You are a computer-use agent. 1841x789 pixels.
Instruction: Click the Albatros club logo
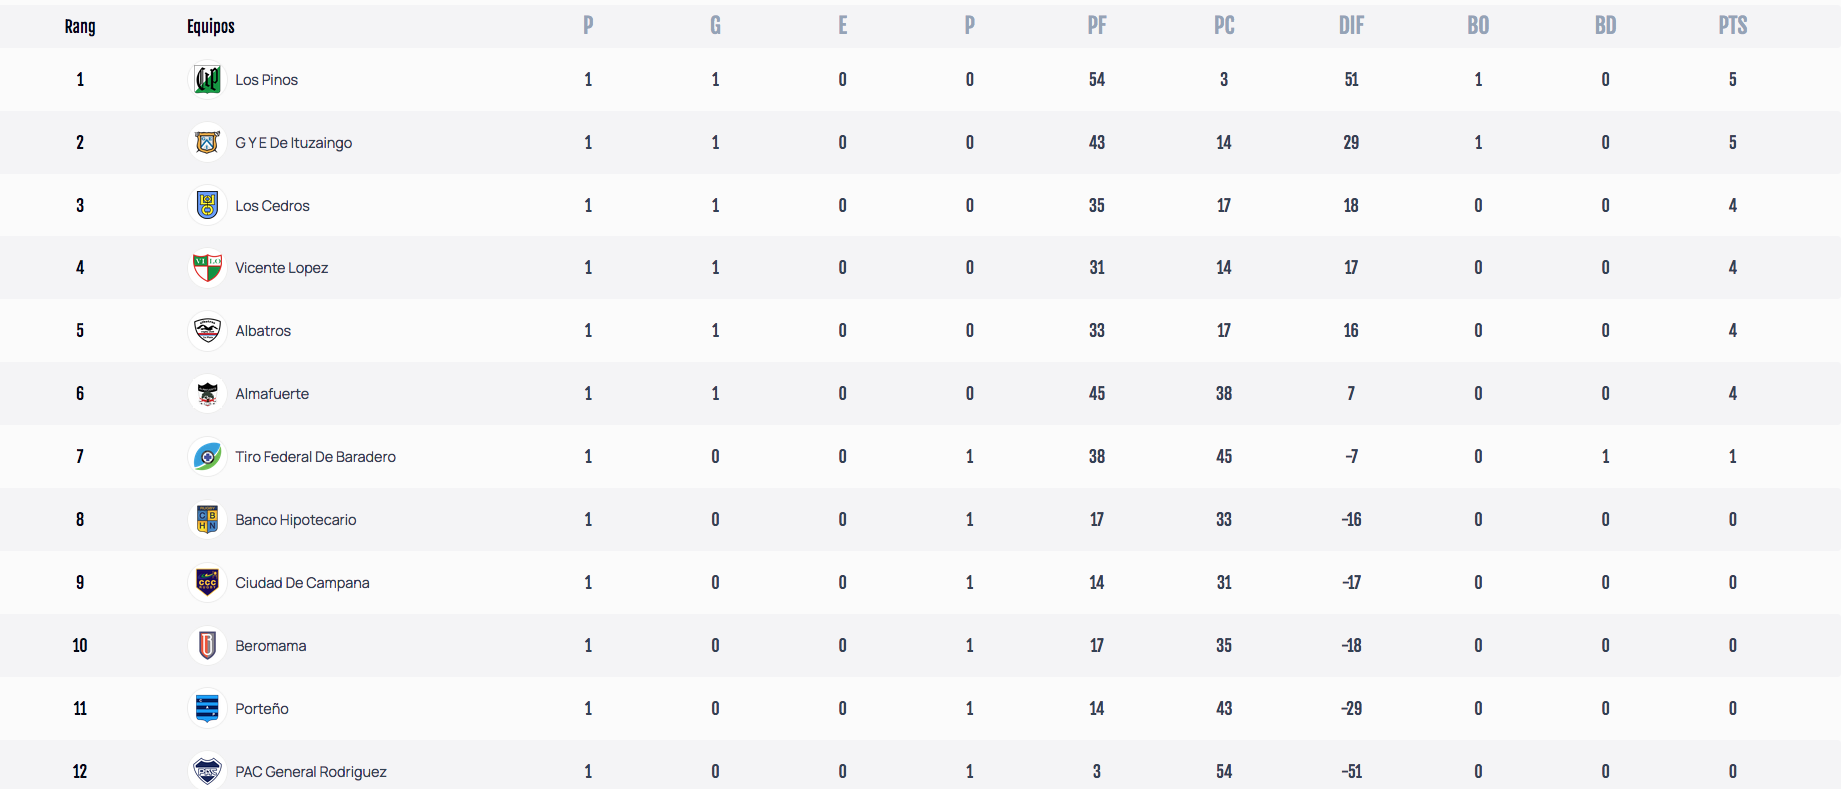tap(207, 330)
